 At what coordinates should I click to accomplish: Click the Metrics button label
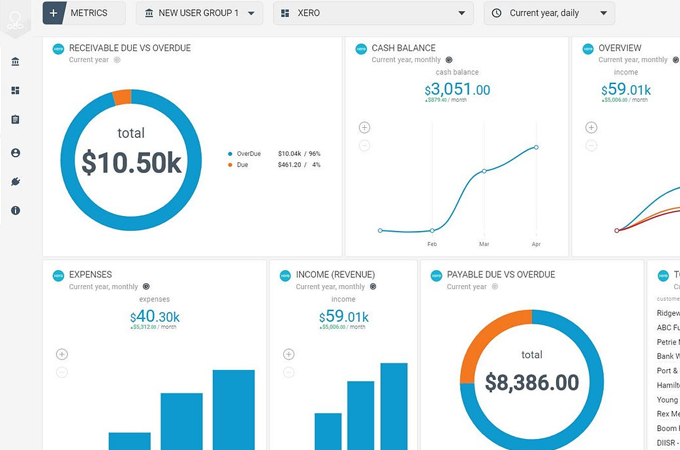point(91,14)
